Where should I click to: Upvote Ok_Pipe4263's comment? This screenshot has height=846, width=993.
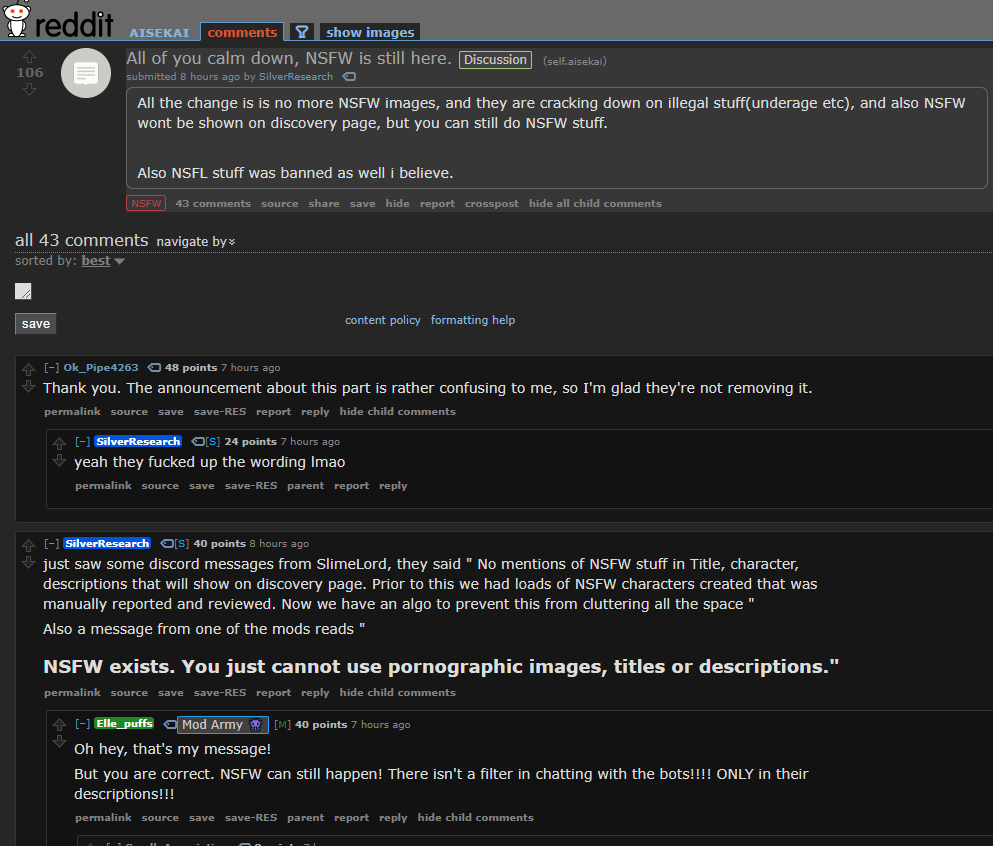tap(28, 369)
